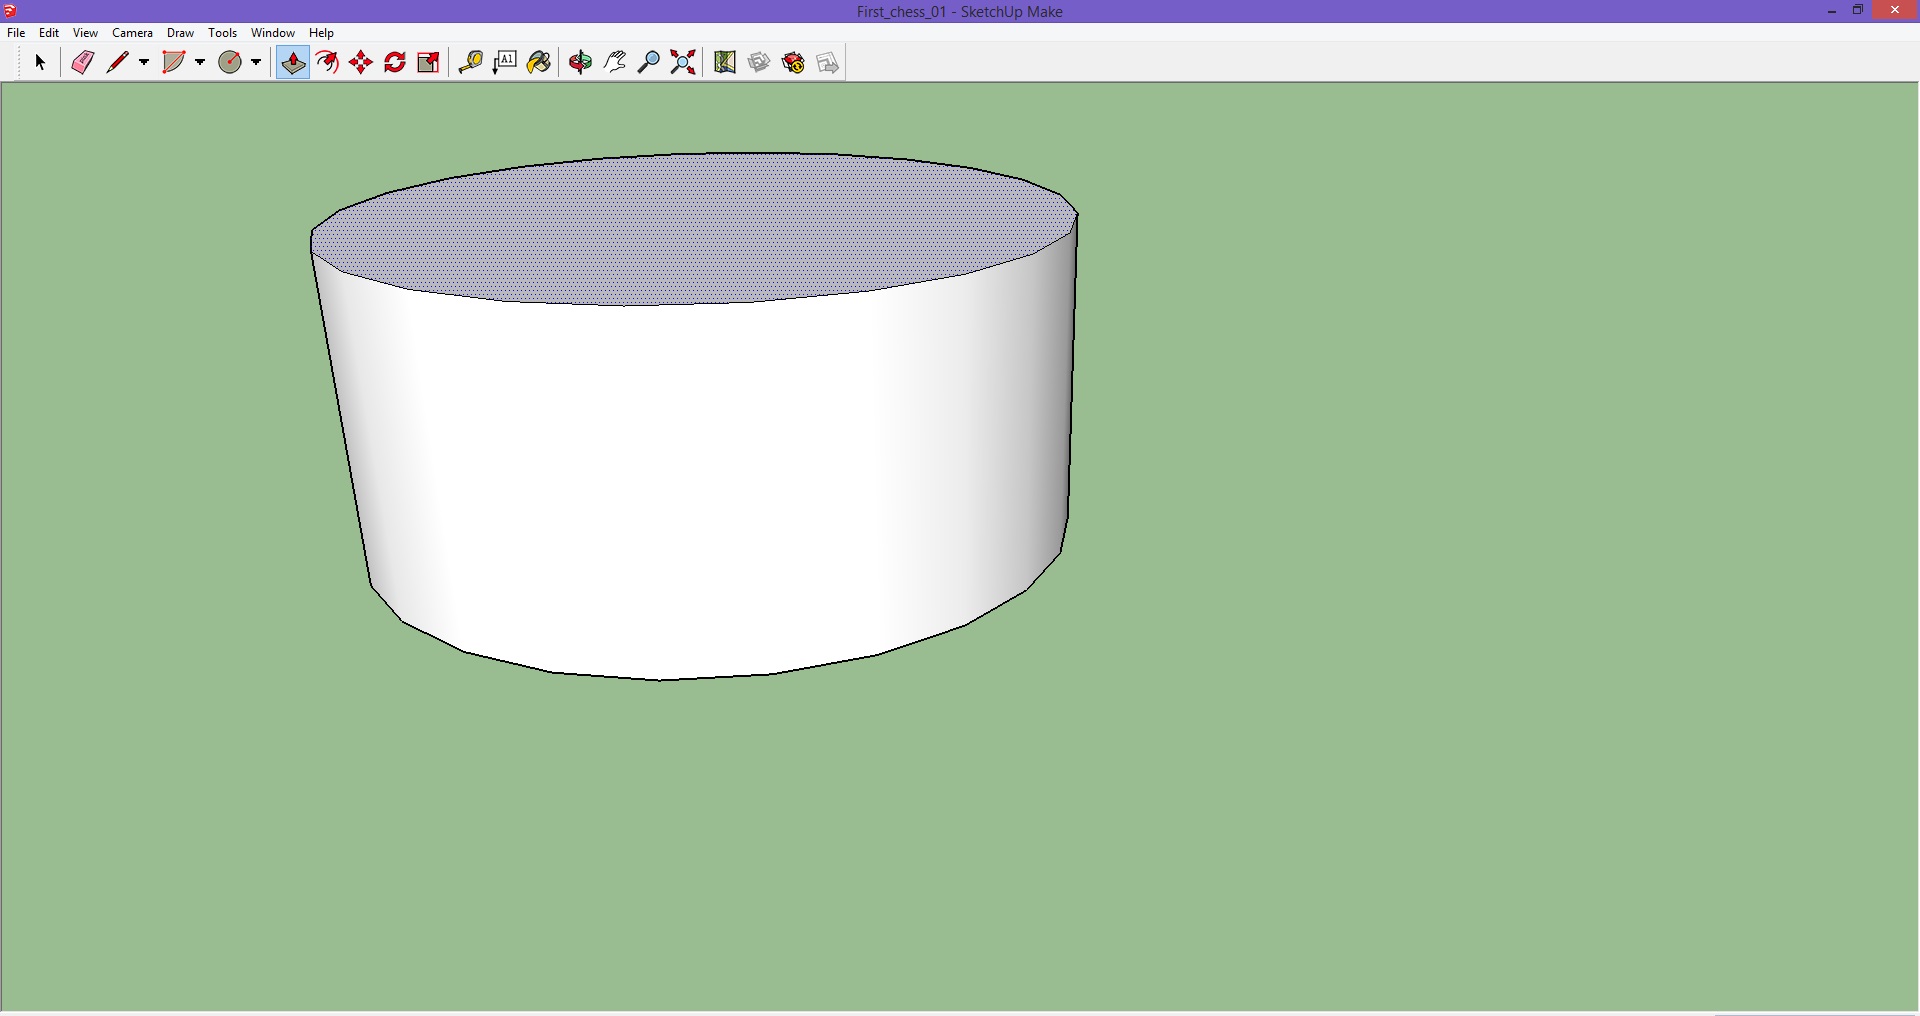Expand the Line tool dropdown arrow

click(x=144, y=63)
